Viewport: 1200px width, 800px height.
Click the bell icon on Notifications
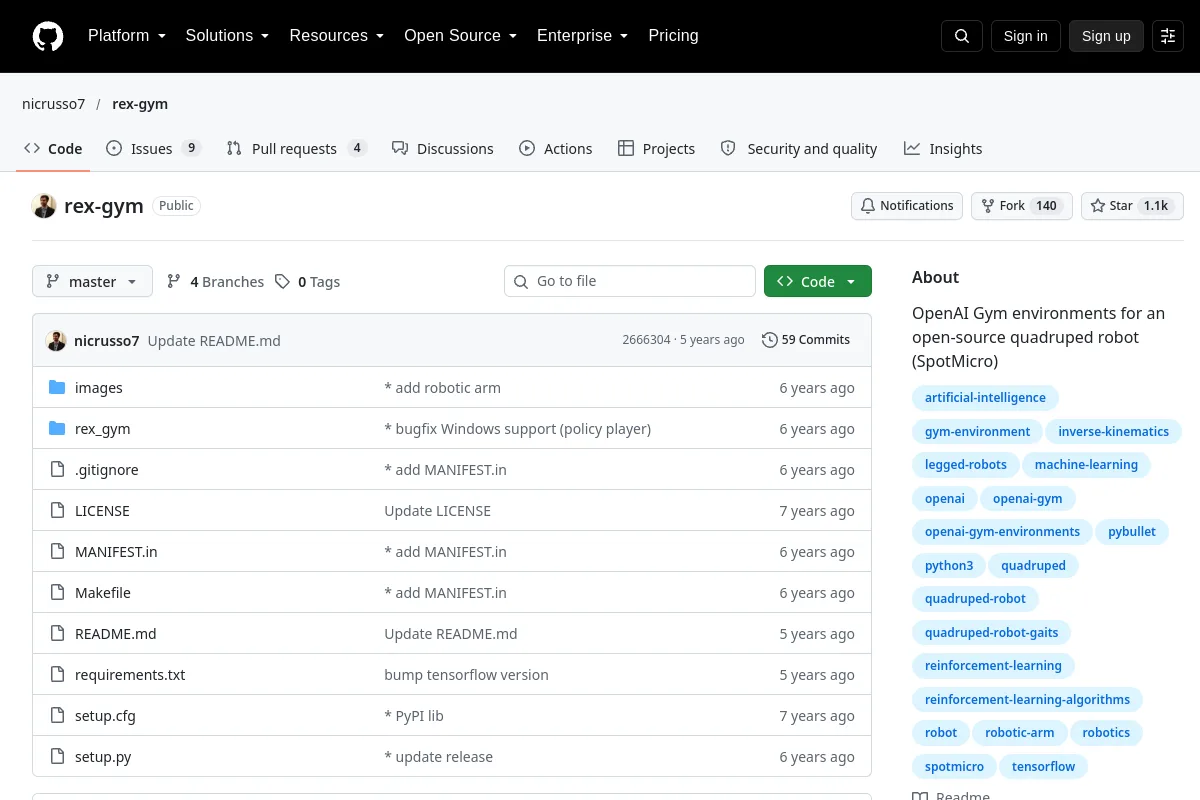tap(868, 206)
